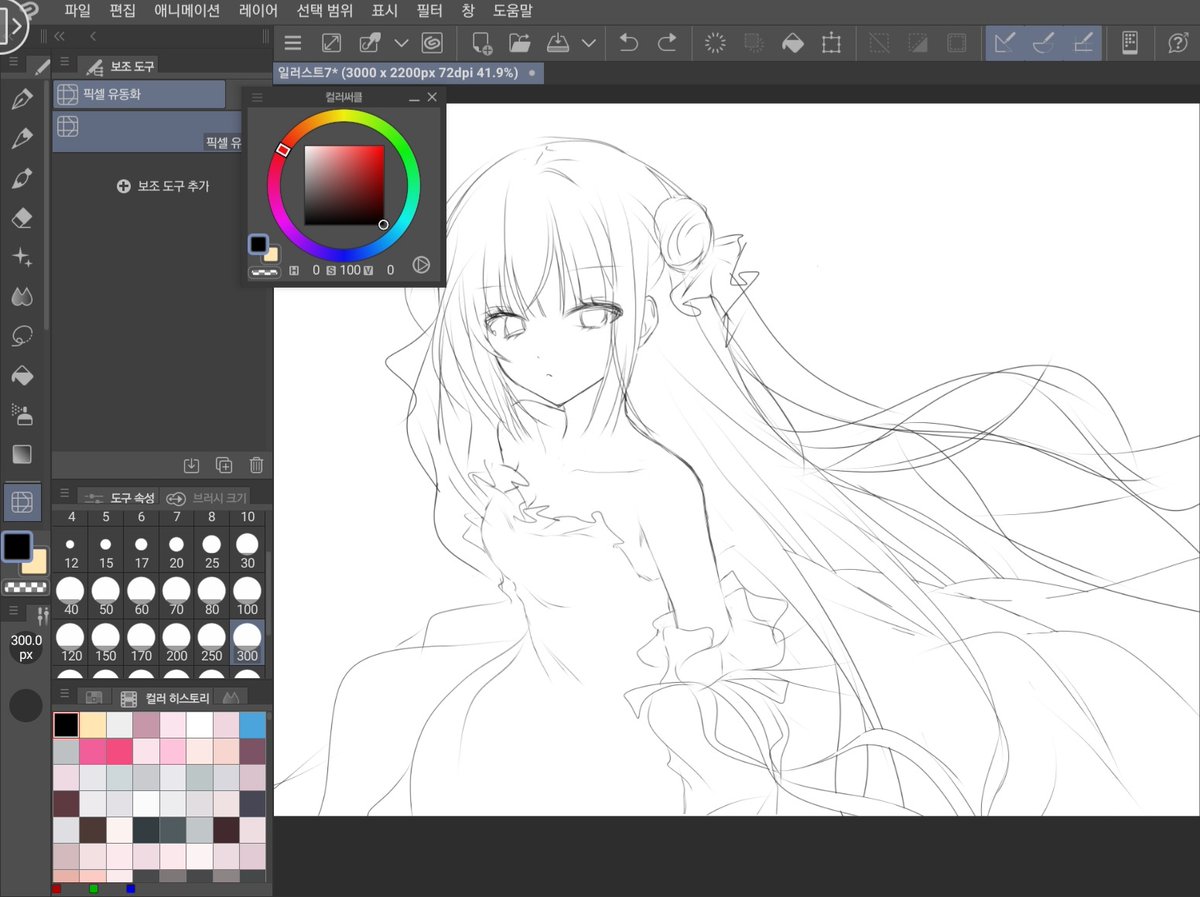Switch to the 브러시 크기 tab
This screenshot has height=897, width=1200.
[x=205, y=498]
